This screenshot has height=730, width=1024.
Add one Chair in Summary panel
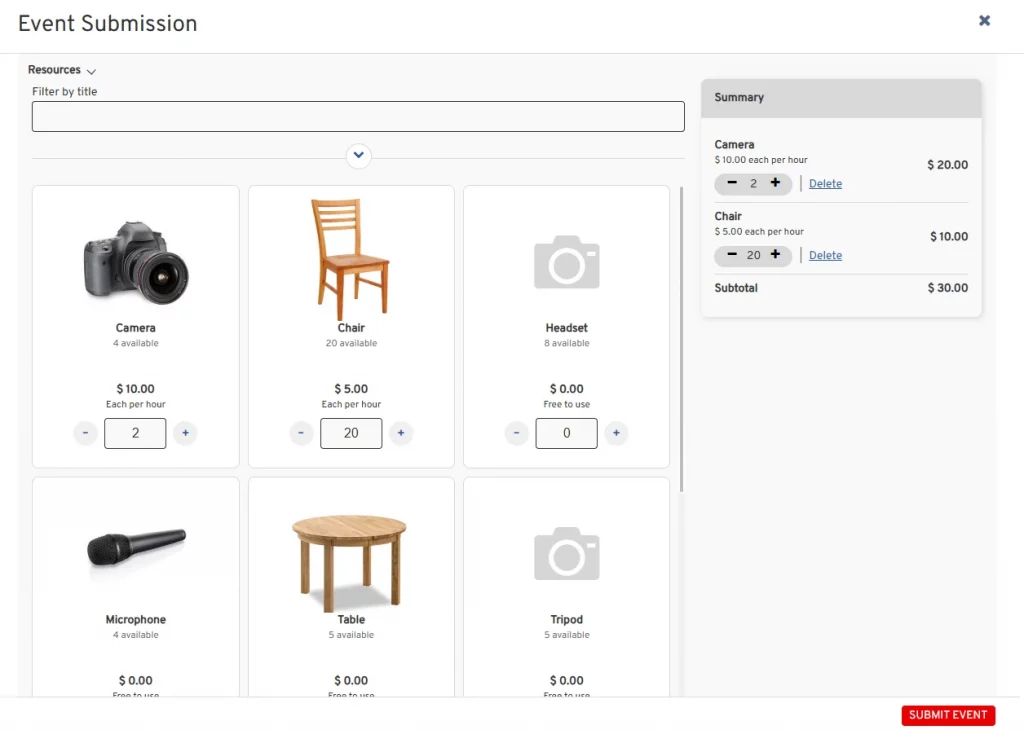coord(775,255)
